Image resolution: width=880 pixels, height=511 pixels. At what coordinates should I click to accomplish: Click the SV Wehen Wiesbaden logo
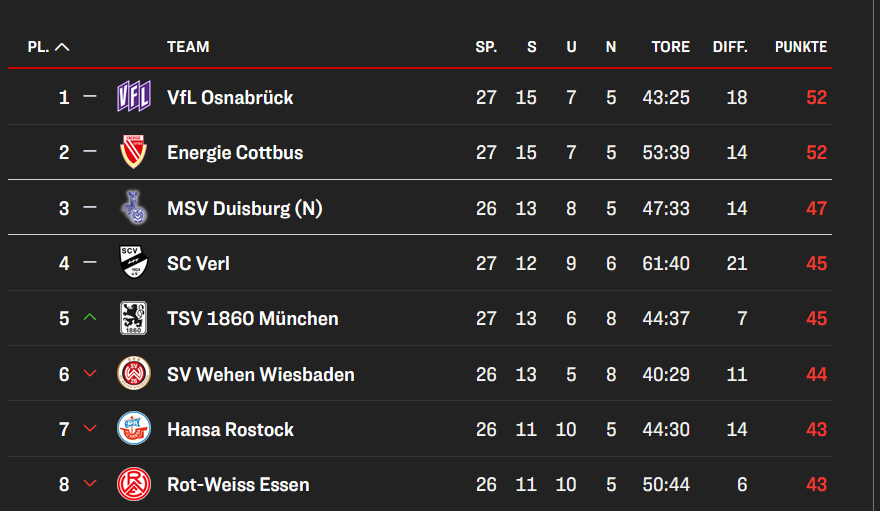[x=134, y=374]
